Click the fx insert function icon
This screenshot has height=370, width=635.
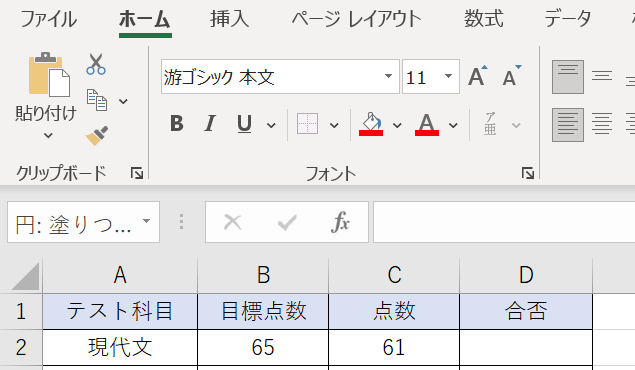340,222
